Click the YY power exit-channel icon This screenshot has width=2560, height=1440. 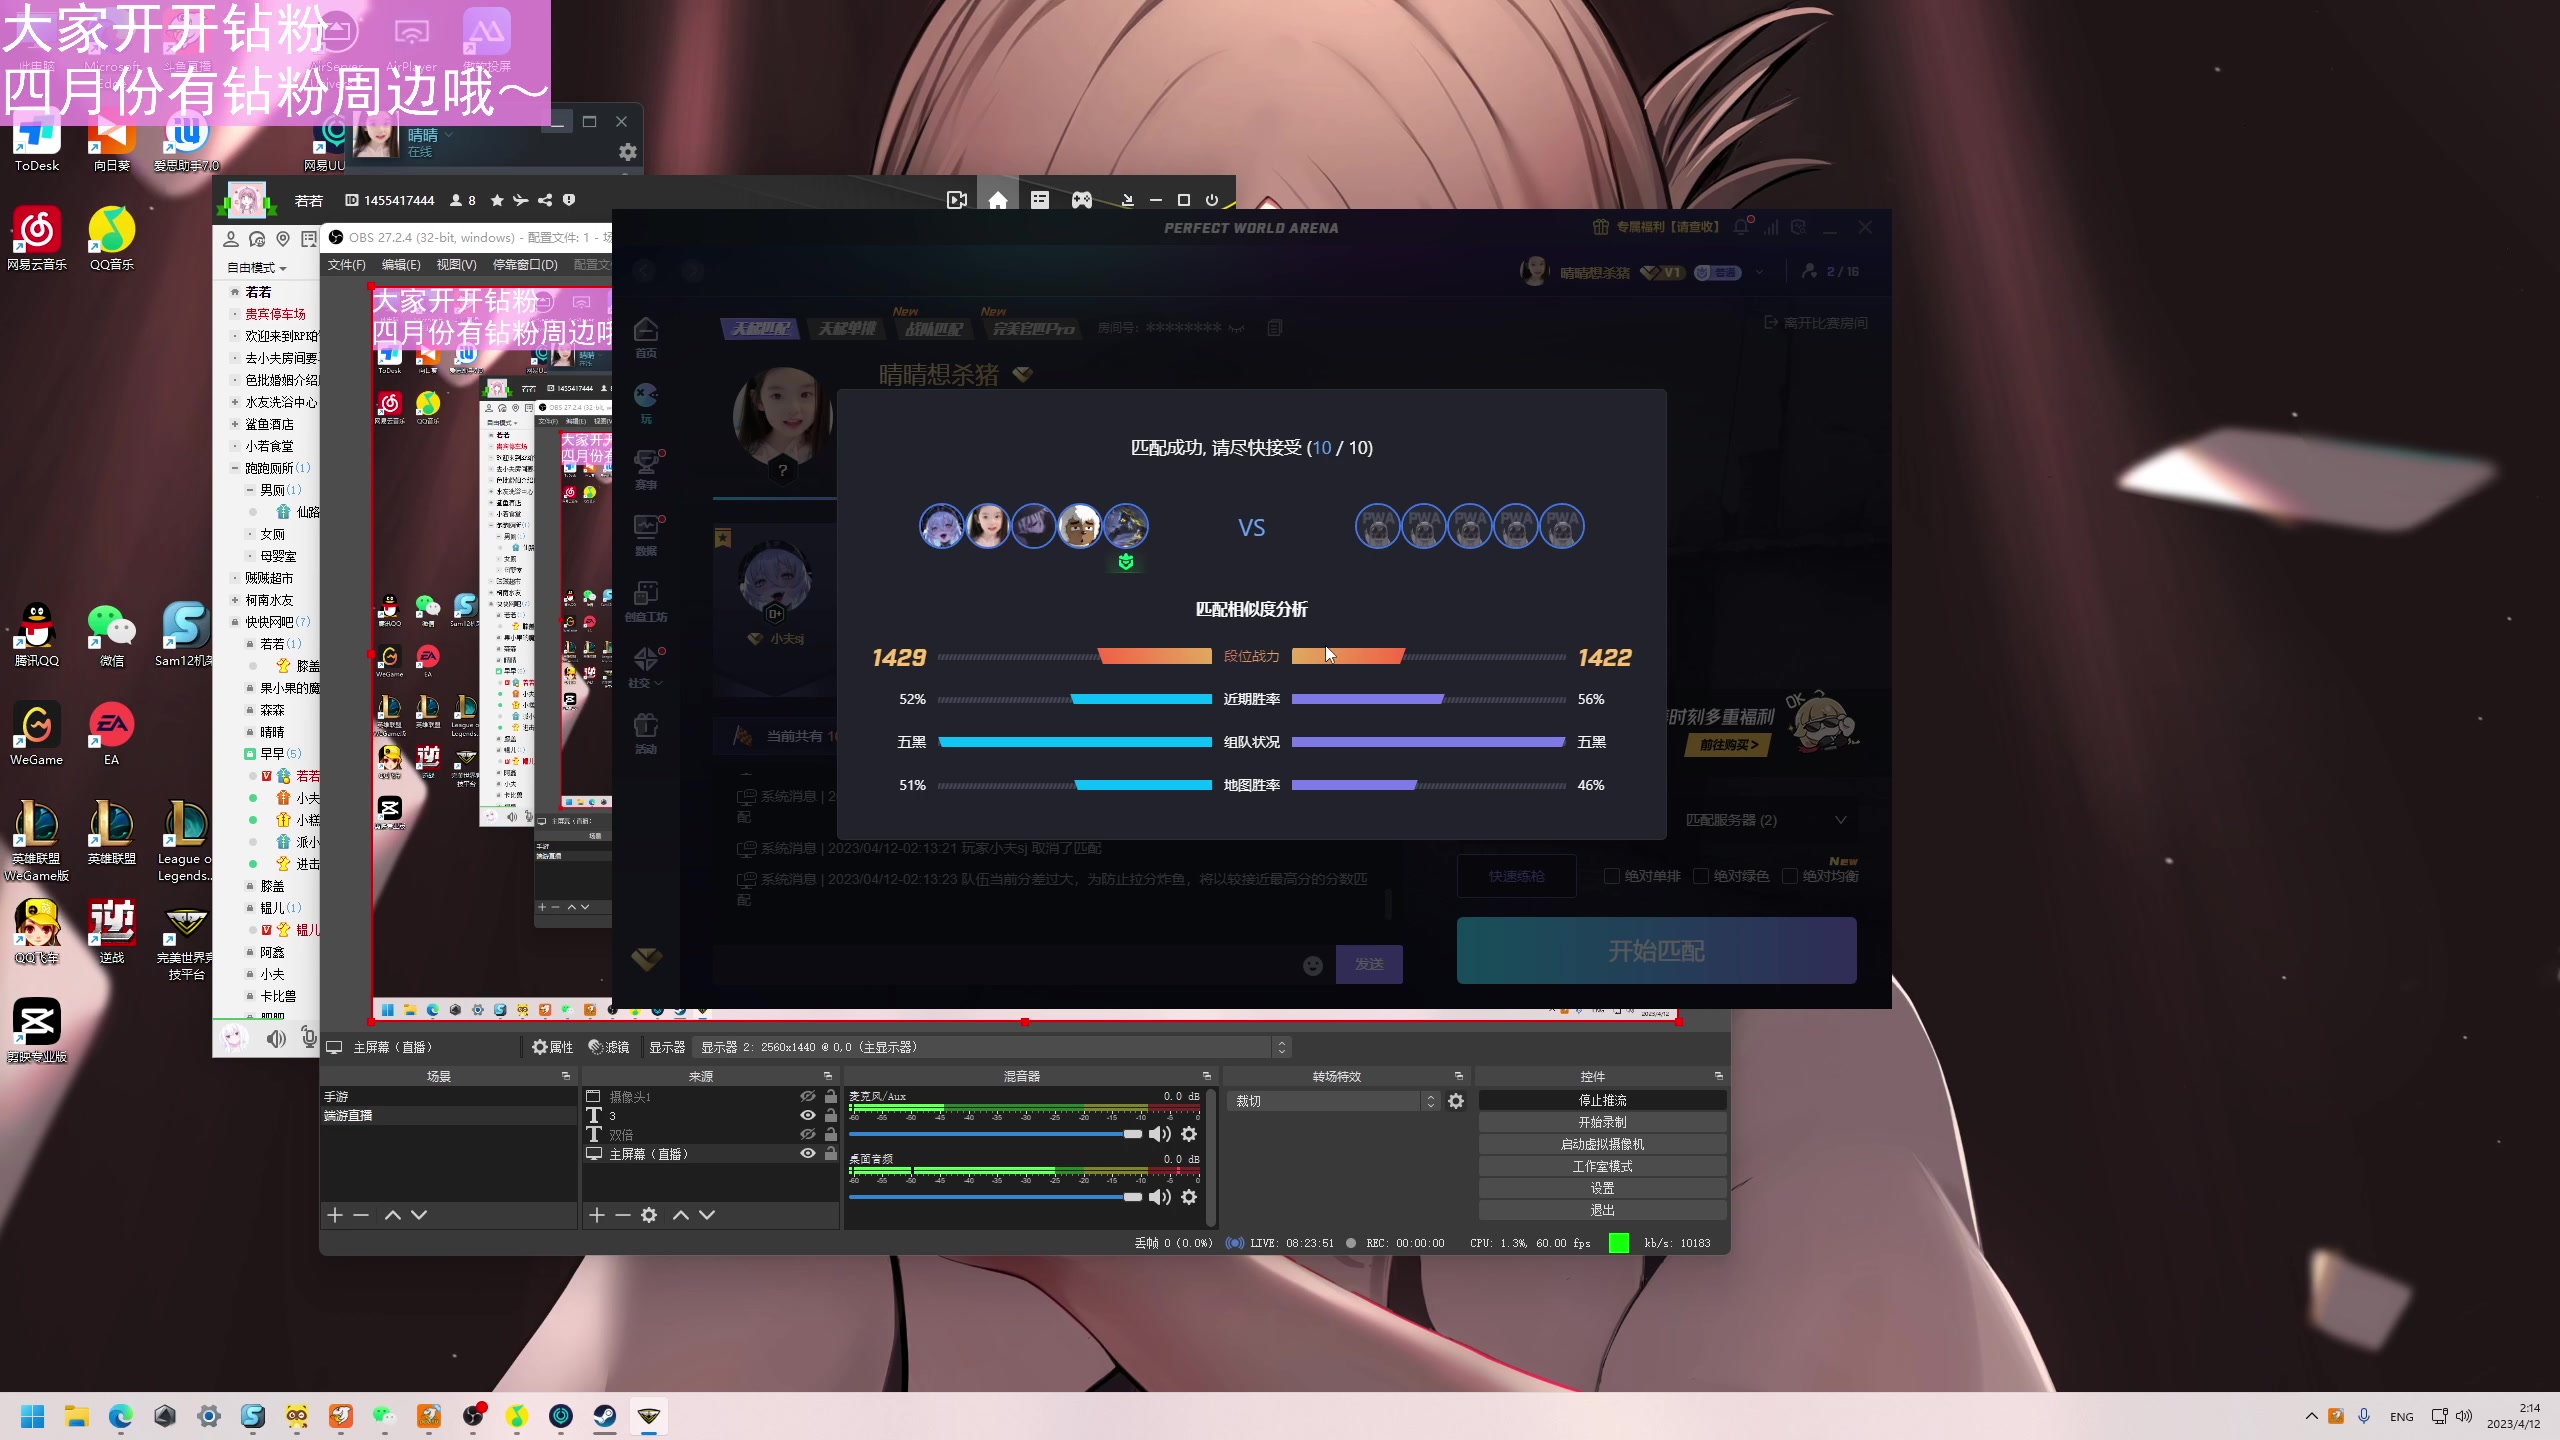(1212, 200)
